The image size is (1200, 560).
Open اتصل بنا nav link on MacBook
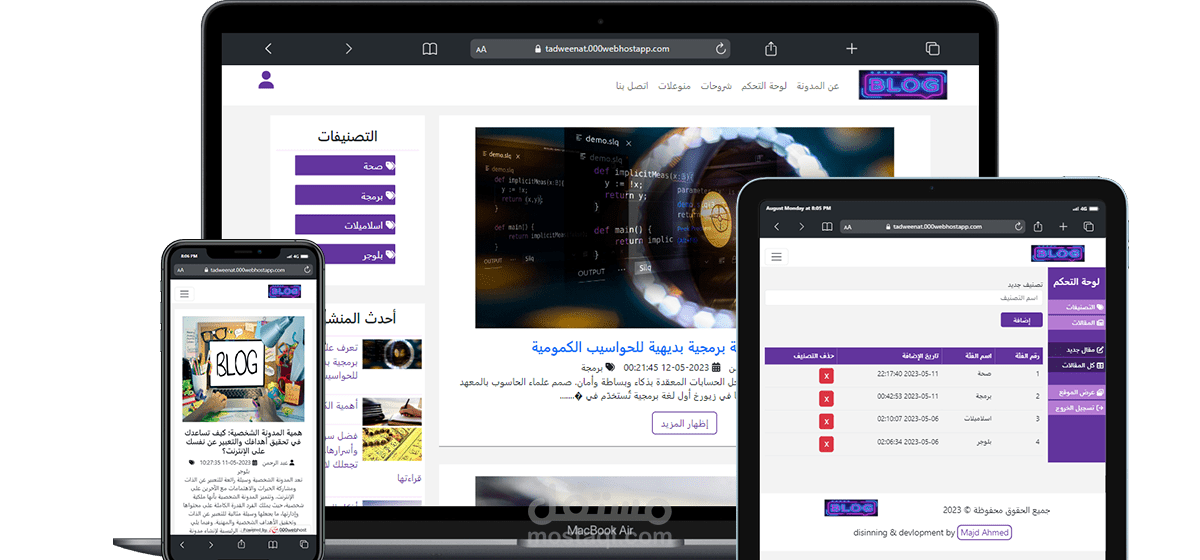click(632, 86)
